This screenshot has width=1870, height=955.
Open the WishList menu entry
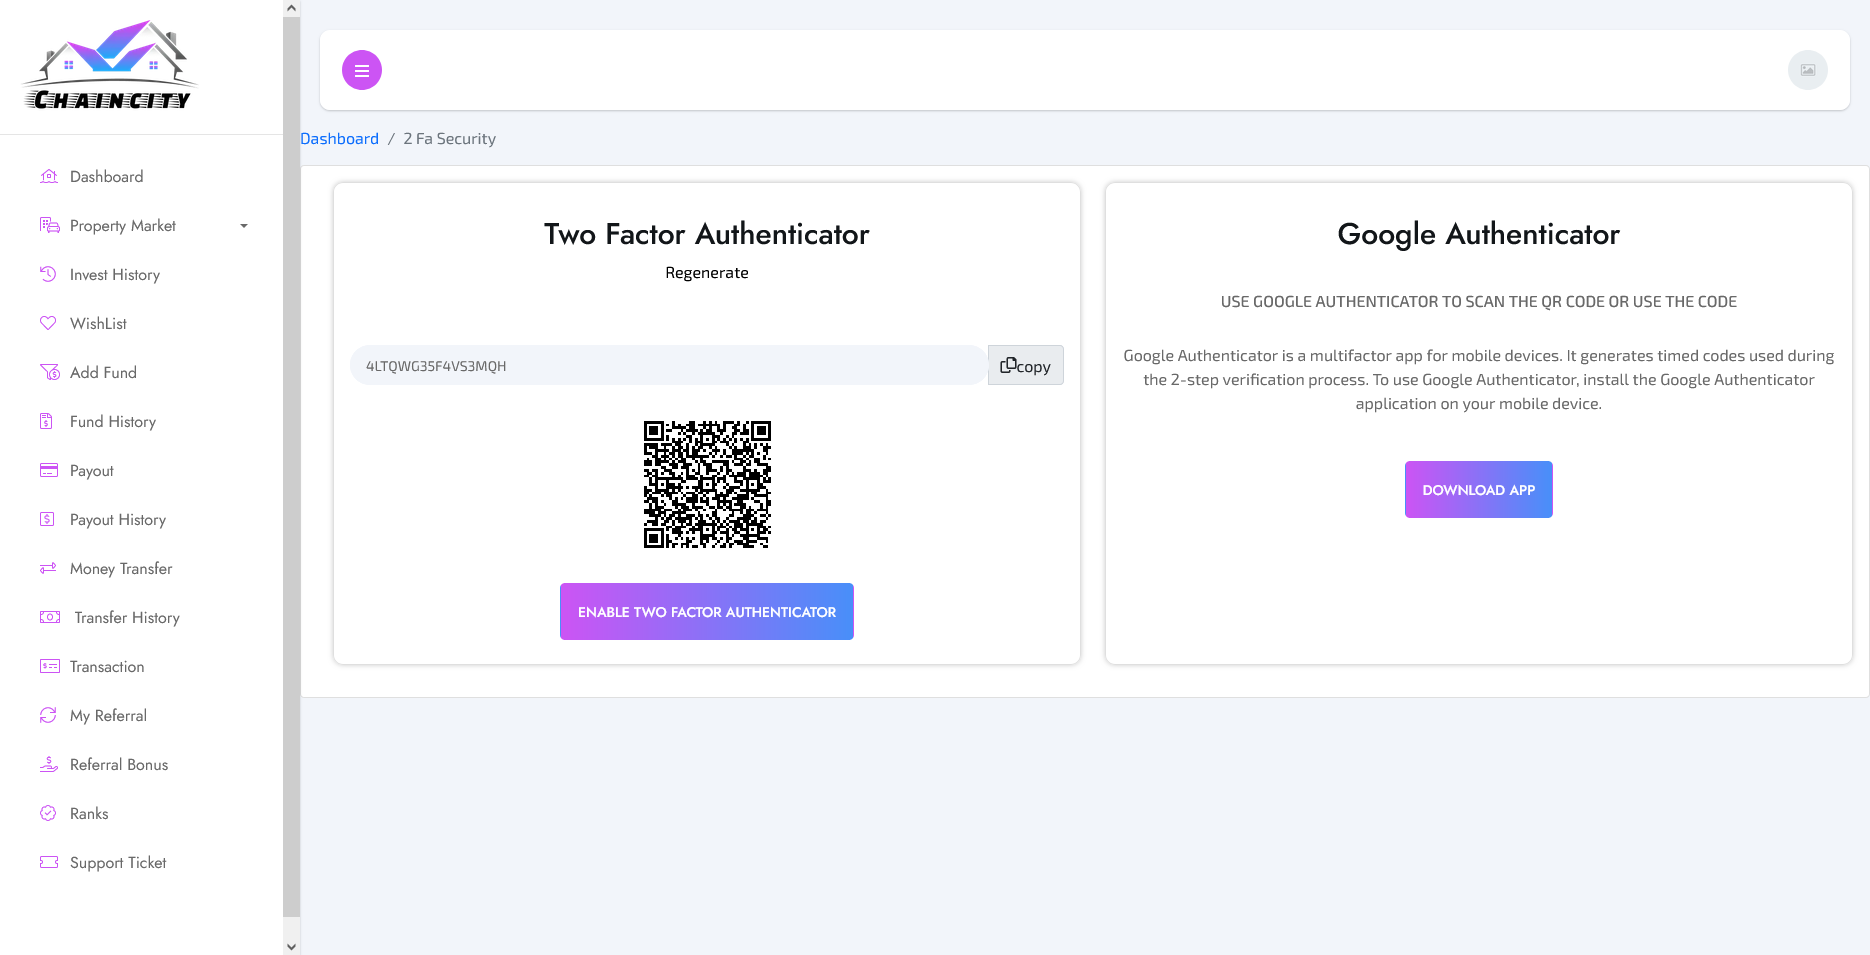tap(98, 324)
